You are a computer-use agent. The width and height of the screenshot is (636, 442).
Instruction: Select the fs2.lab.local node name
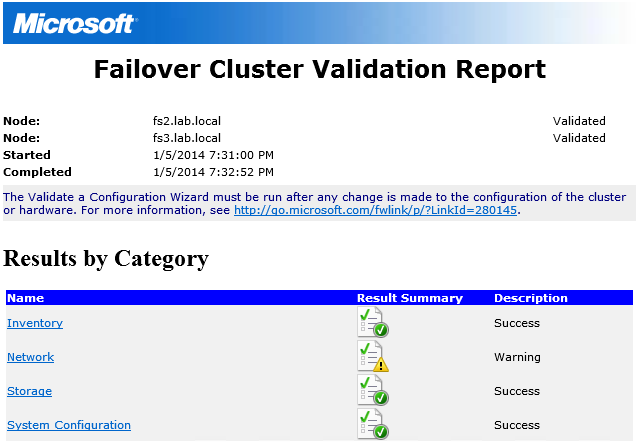click(180, 121)
